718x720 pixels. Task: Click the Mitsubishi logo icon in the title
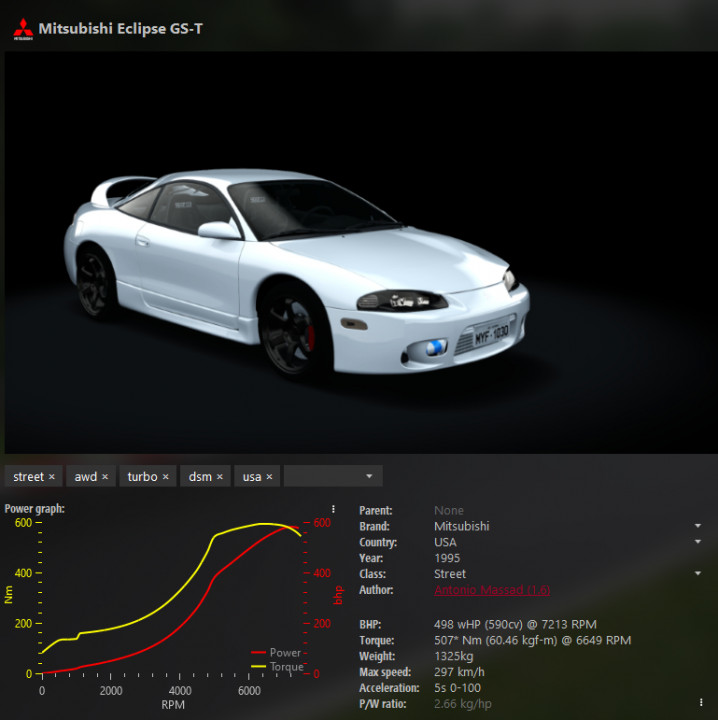click(23, 29)
